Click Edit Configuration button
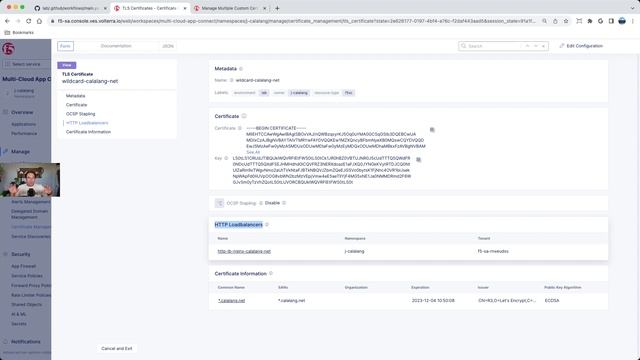Viewport: 640px width, 360px height. tap(581, 46)
